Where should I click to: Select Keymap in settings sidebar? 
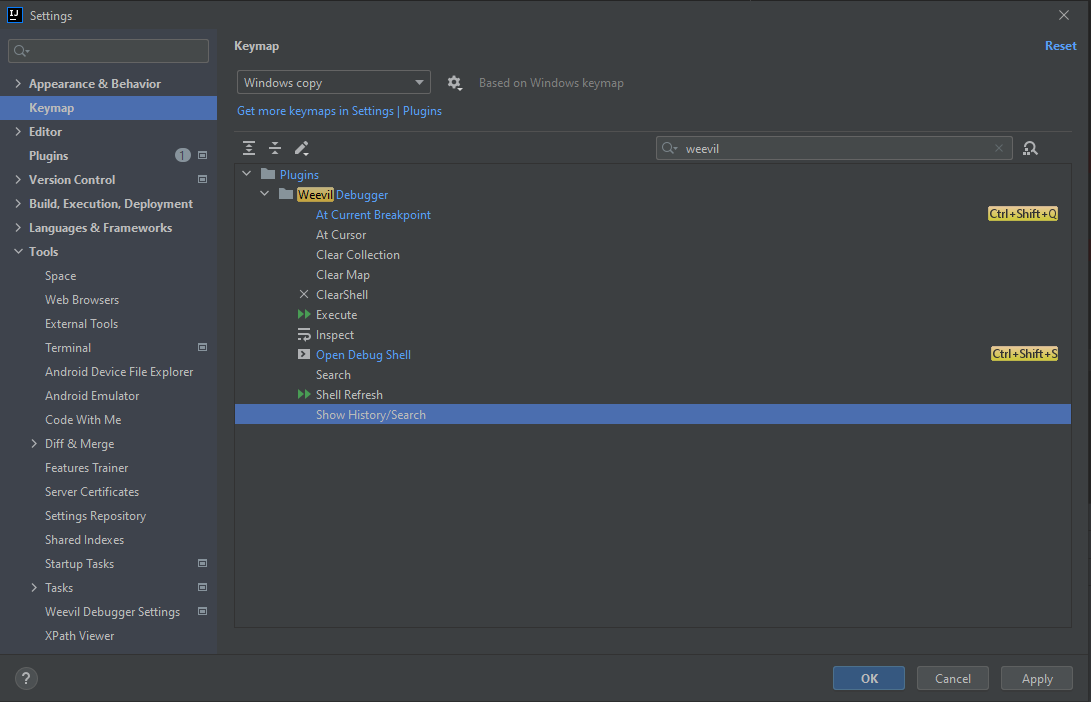point(109,108)
